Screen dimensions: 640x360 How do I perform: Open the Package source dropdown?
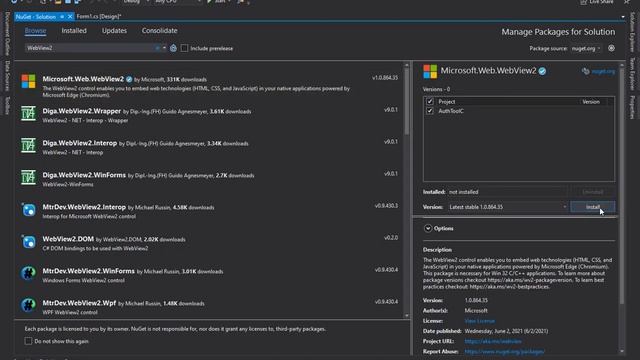586,48
